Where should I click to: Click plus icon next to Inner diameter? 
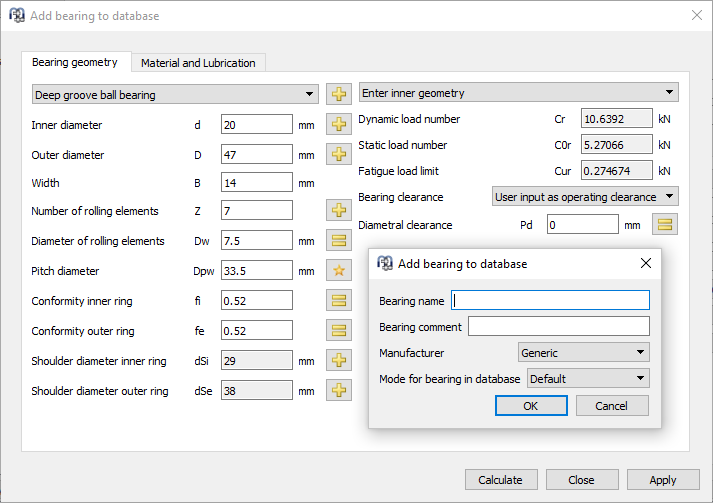[340, 126]
